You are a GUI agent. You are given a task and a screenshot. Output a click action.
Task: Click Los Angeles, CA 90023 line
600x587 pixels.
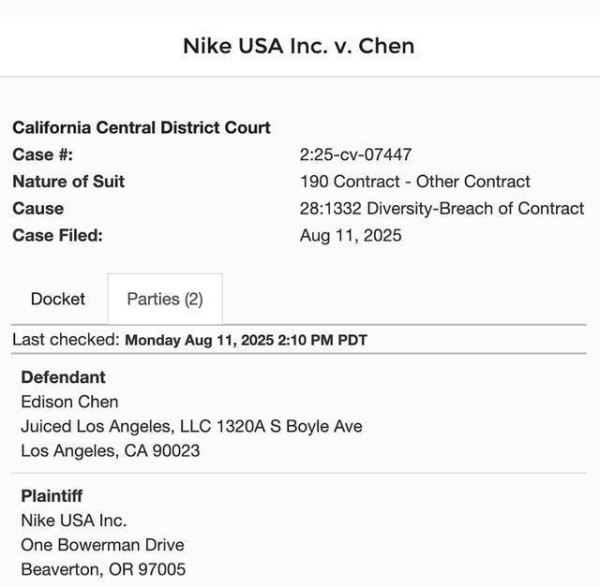click(x=110, y=451)
